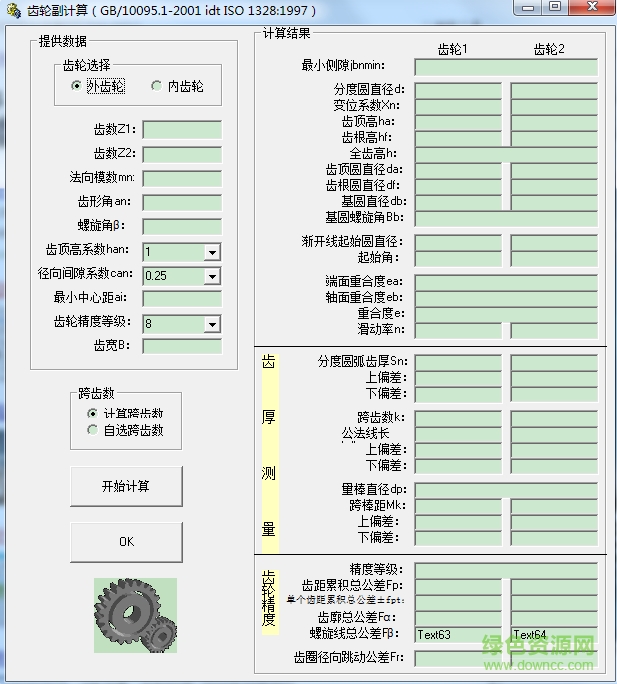Click 跨棒距Mk field for 齿轮2

pos(554,506)
